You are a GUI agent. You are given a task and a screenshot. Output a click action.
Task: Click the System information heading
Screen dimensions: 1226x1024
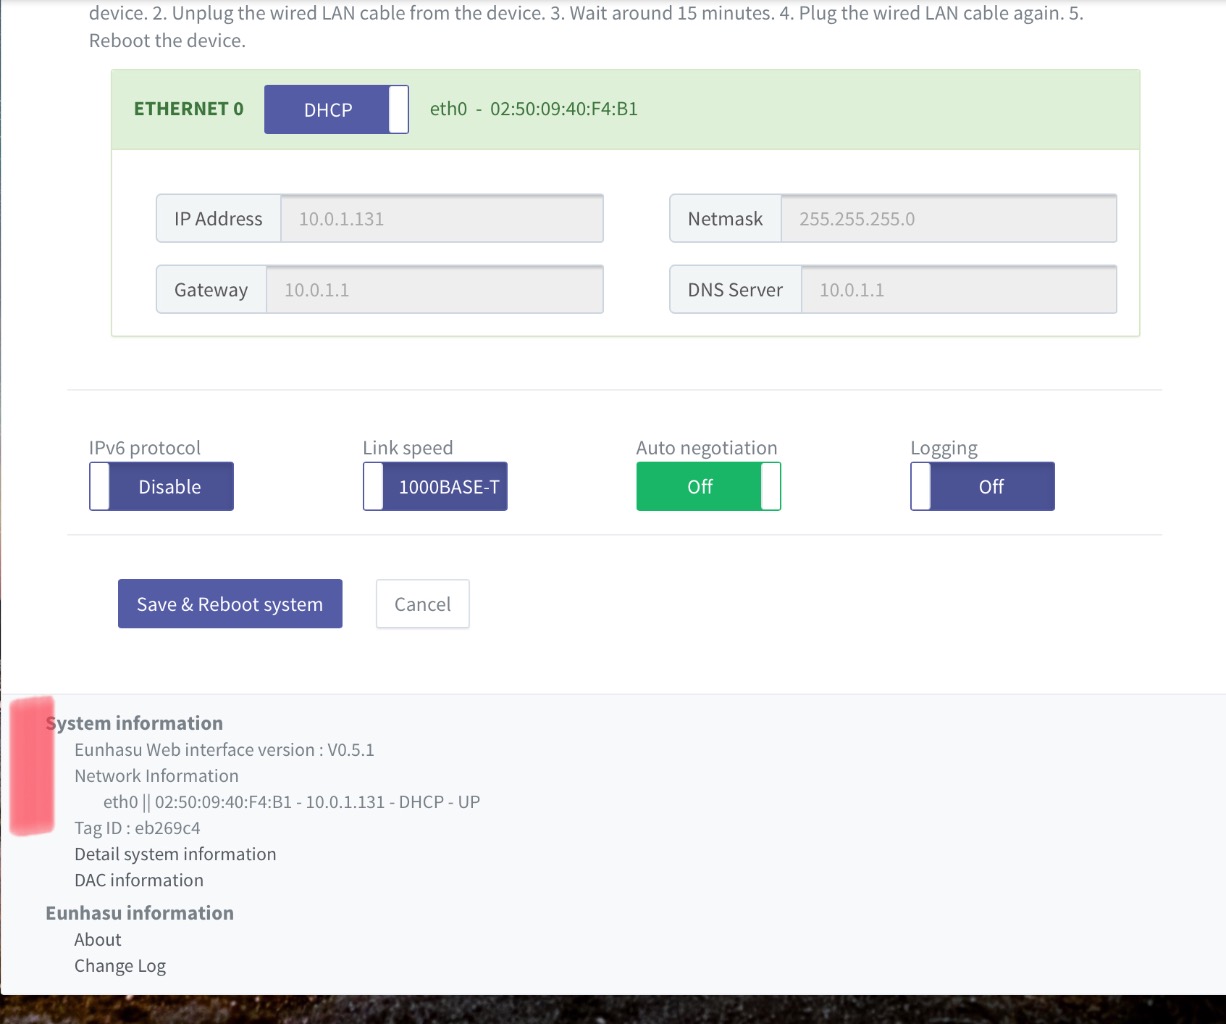tap(134, 723)
